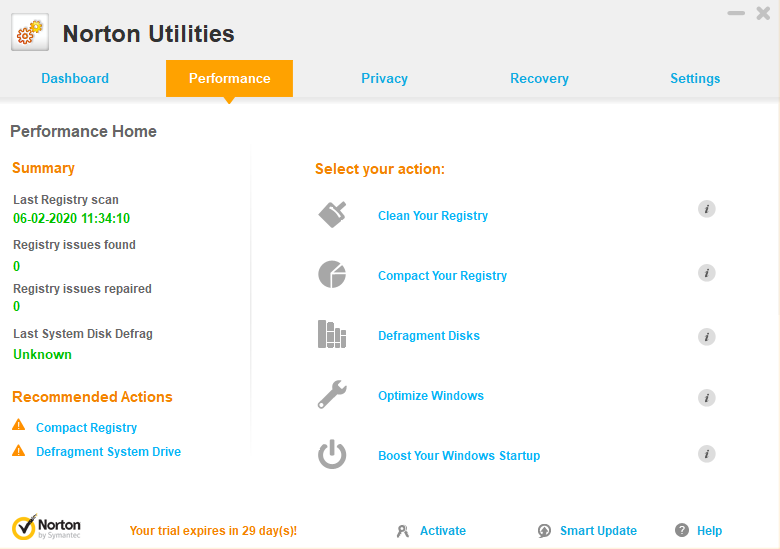Image resolution: width=780 pixels, height=549 pixels.
Task: Click the Unknown defrag status text
Action: (42, 355)
